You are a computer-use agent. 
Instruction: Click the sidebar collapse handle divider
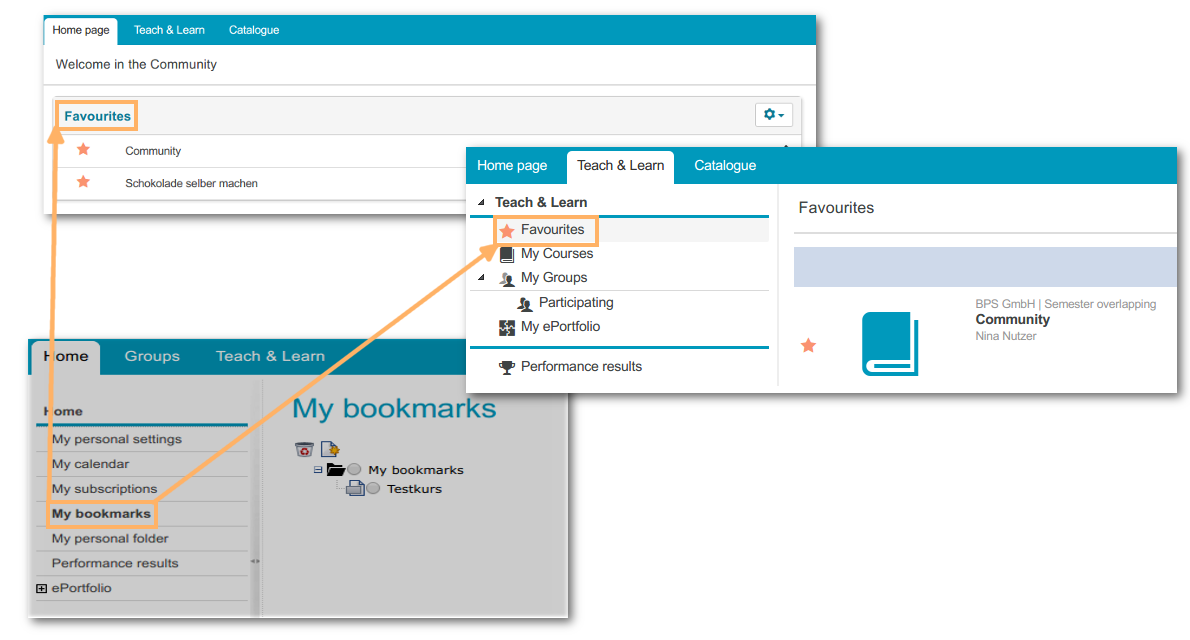click(255, 561)
